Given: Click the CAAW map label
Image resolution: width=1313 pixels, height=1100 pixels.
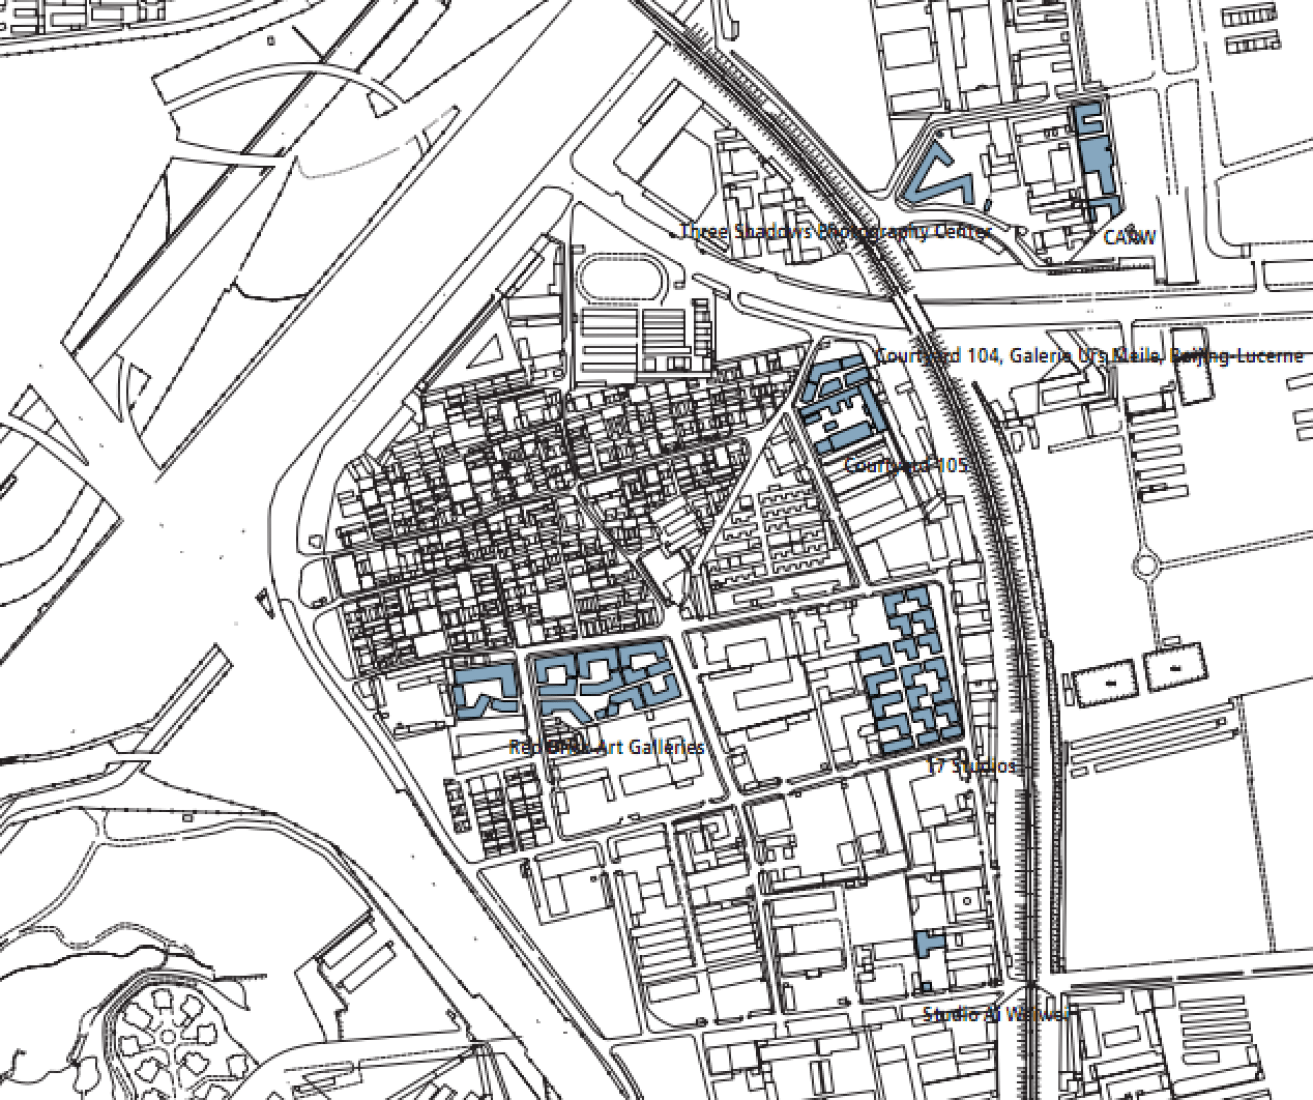Looking at the screenshot, I should [x=1130, y=238].
